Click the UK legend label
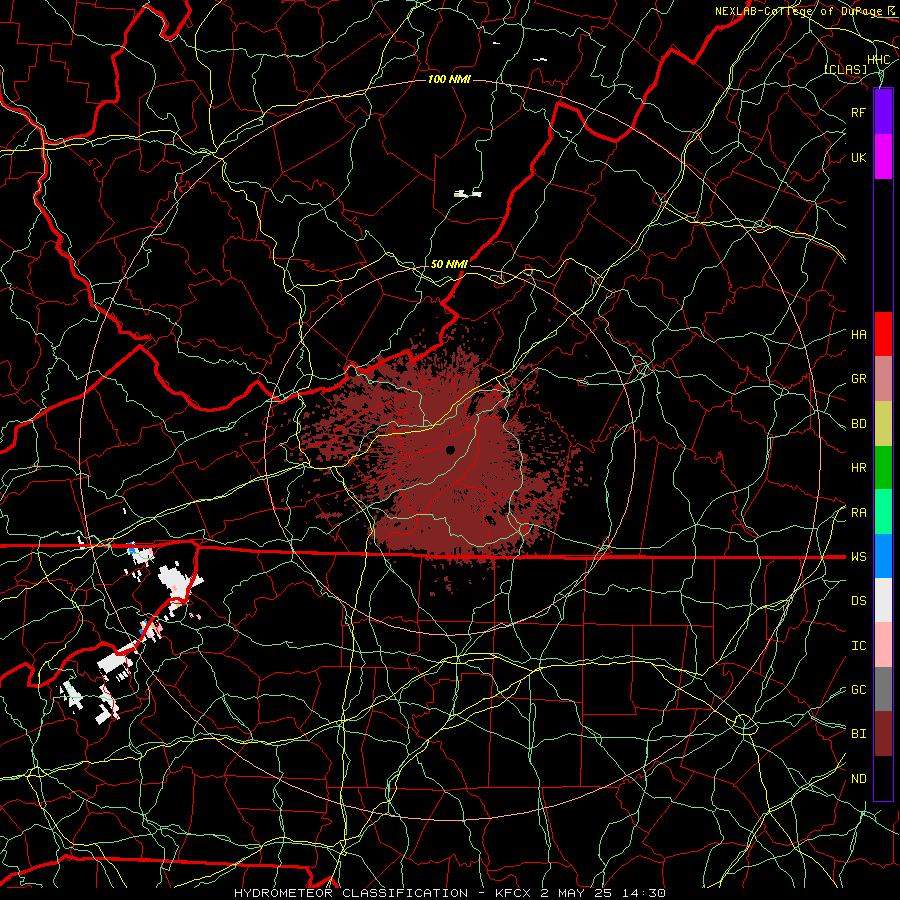The height and width of the screenshot is (900, 900). [859, 157]
